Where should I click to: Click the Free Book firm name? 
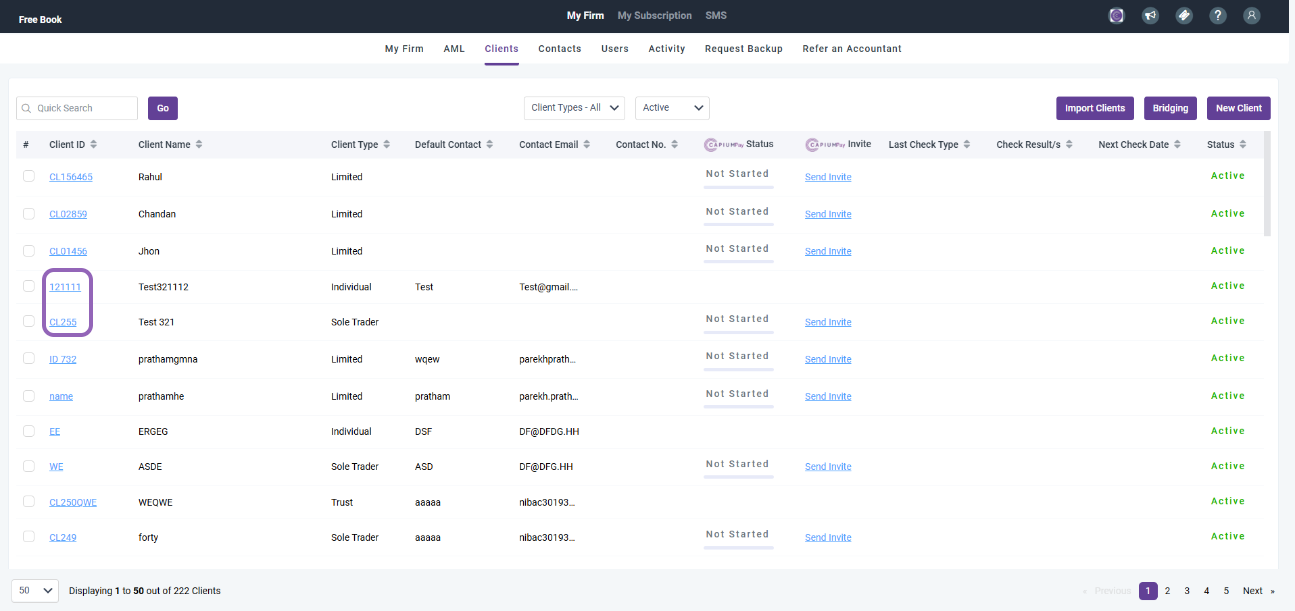40,19
